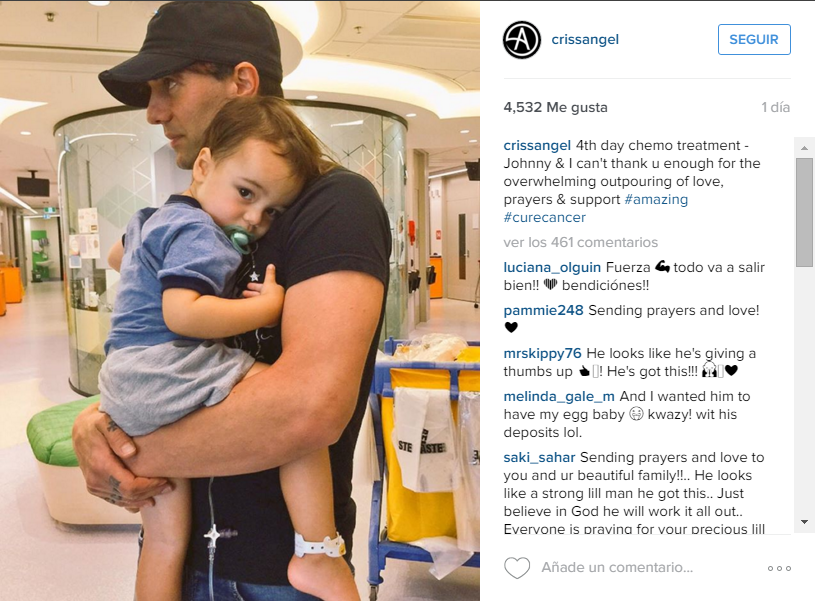Click the comments scrollbar up arrow

804,148
